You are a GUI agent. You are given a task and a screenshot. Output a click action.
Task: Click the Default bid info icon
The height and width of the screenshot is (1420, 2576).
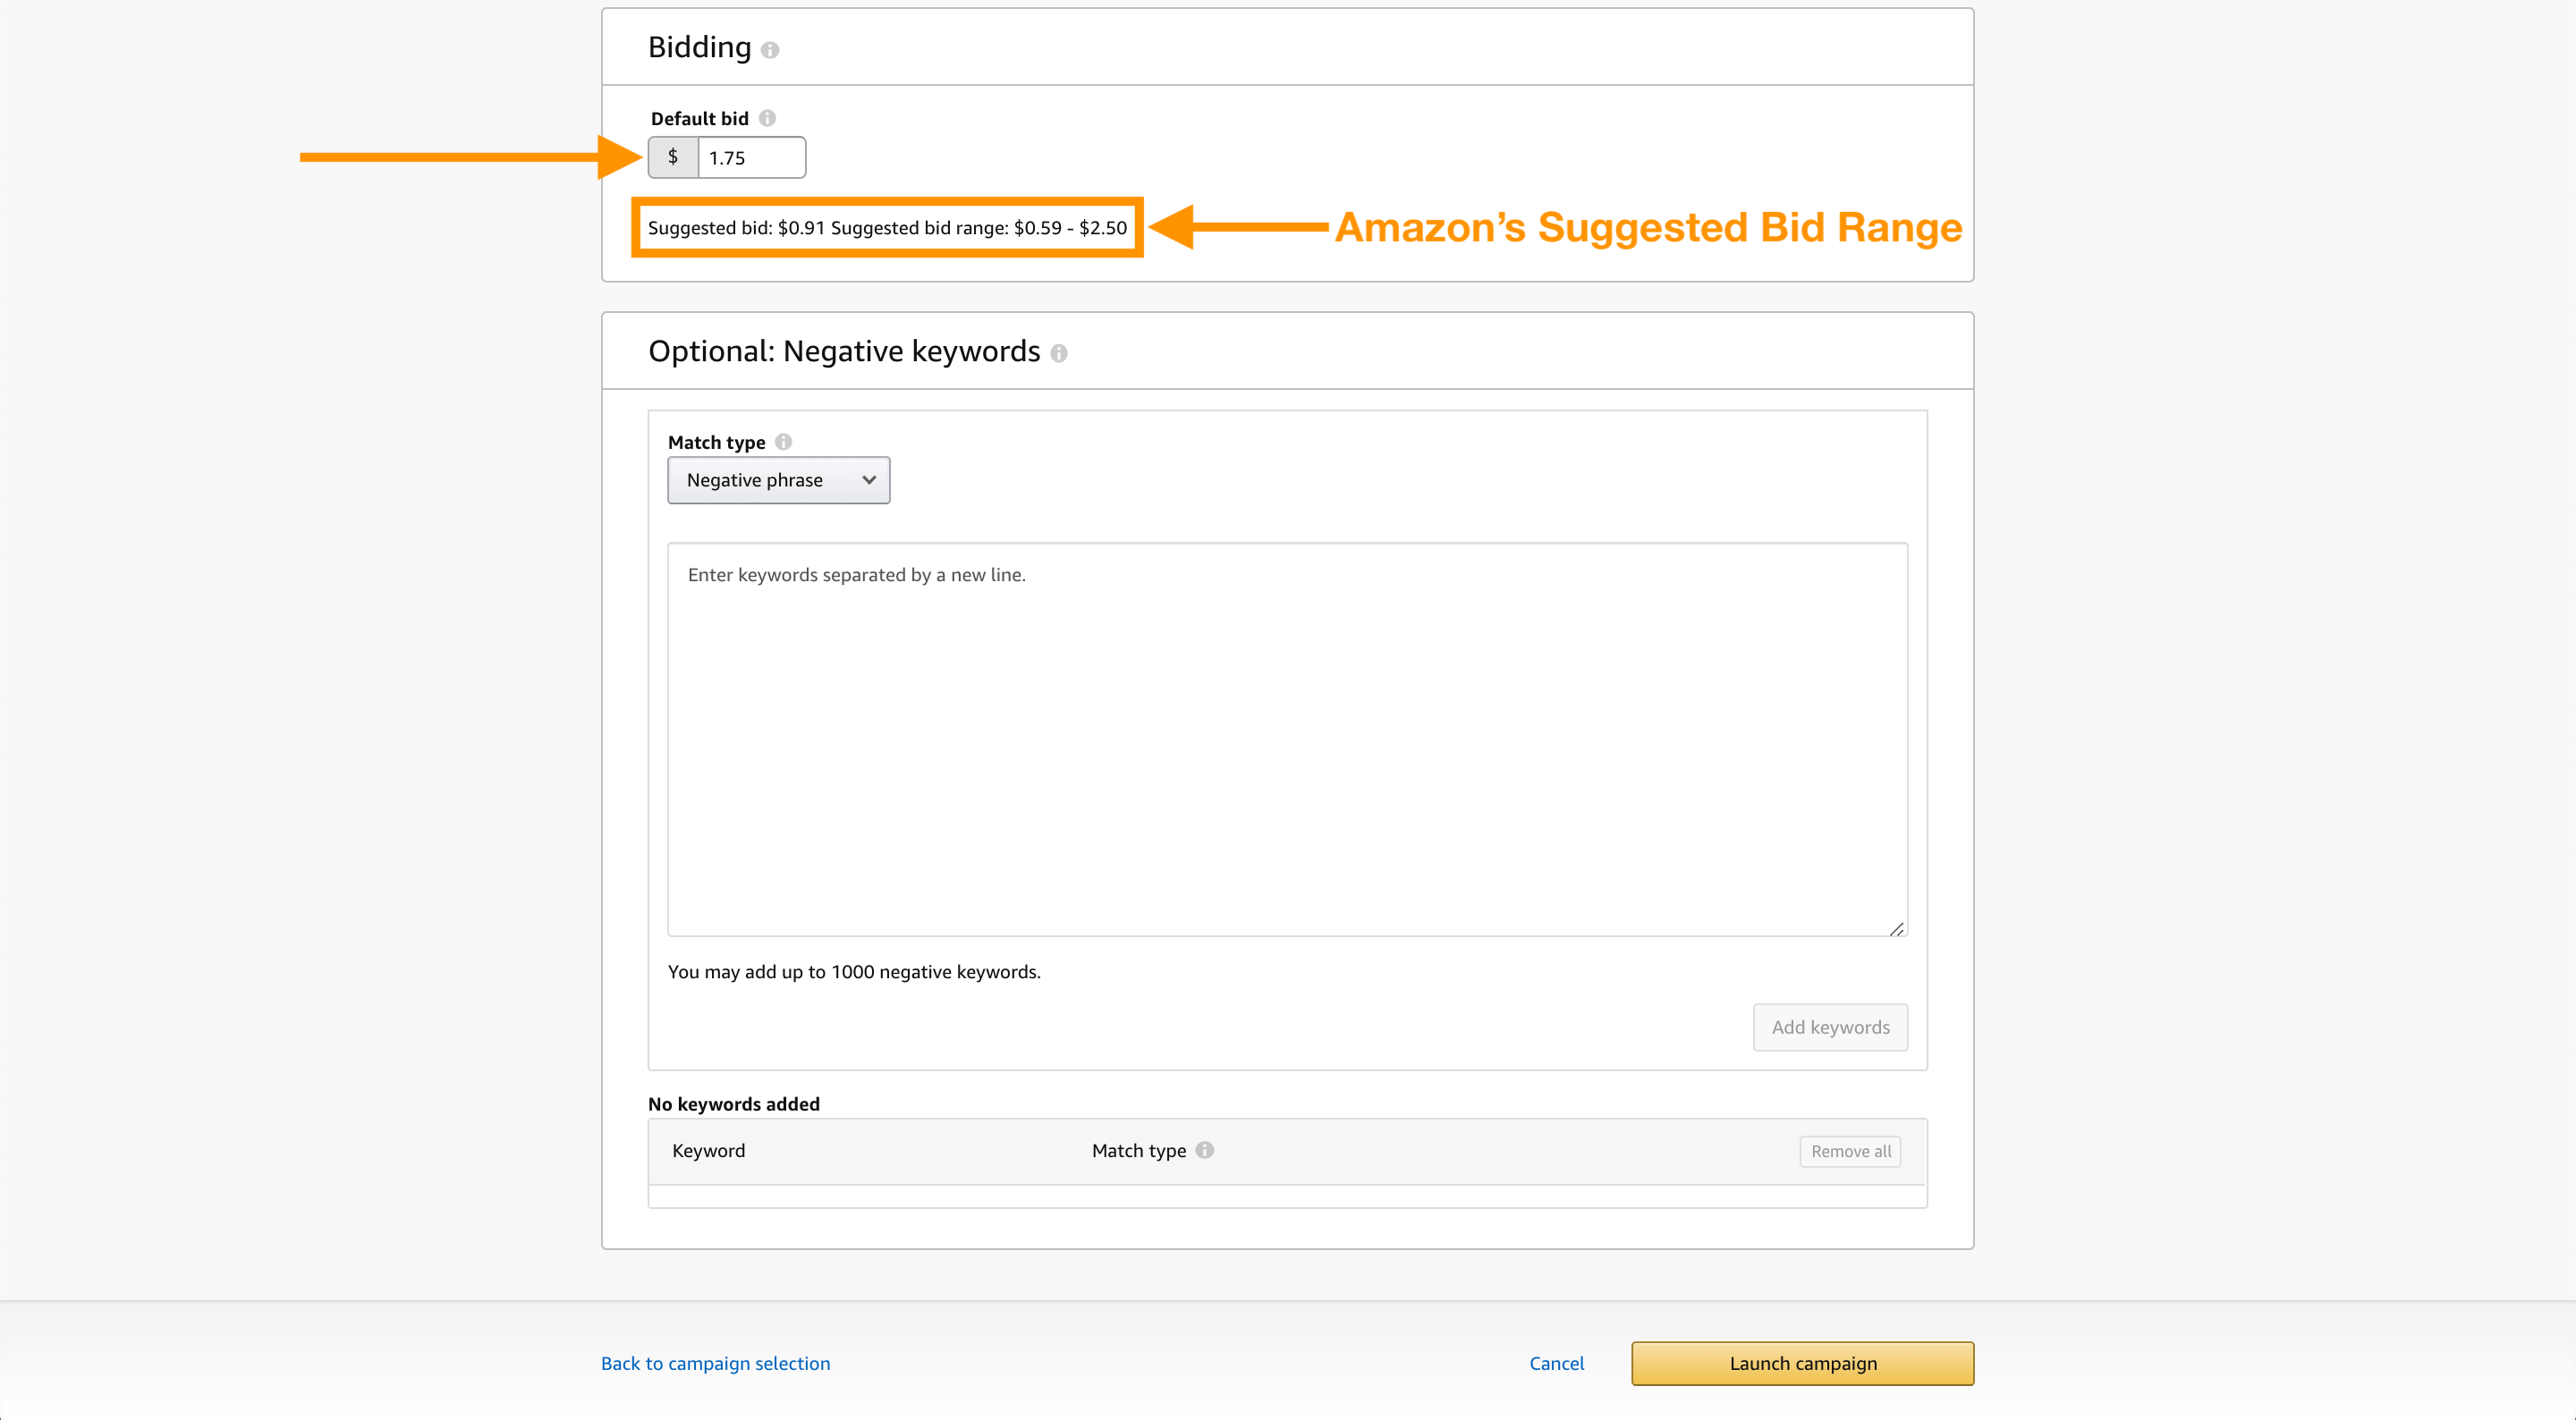tap(767, 118)
